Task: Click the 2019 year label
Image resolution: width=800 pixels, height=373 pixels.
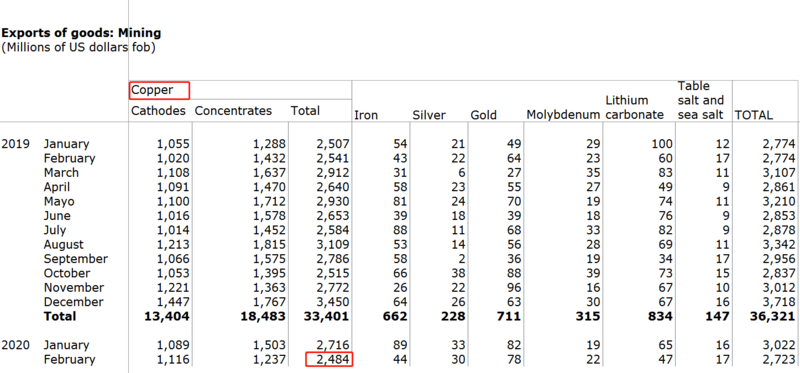Action: click(x=16, y=144)
